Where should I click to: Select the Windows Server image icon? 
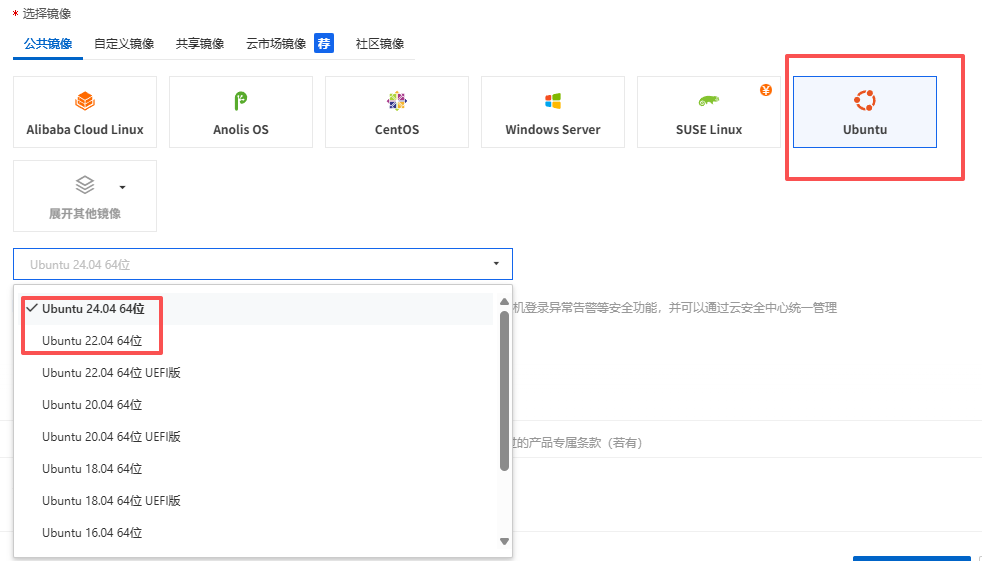tap(553, 101)
